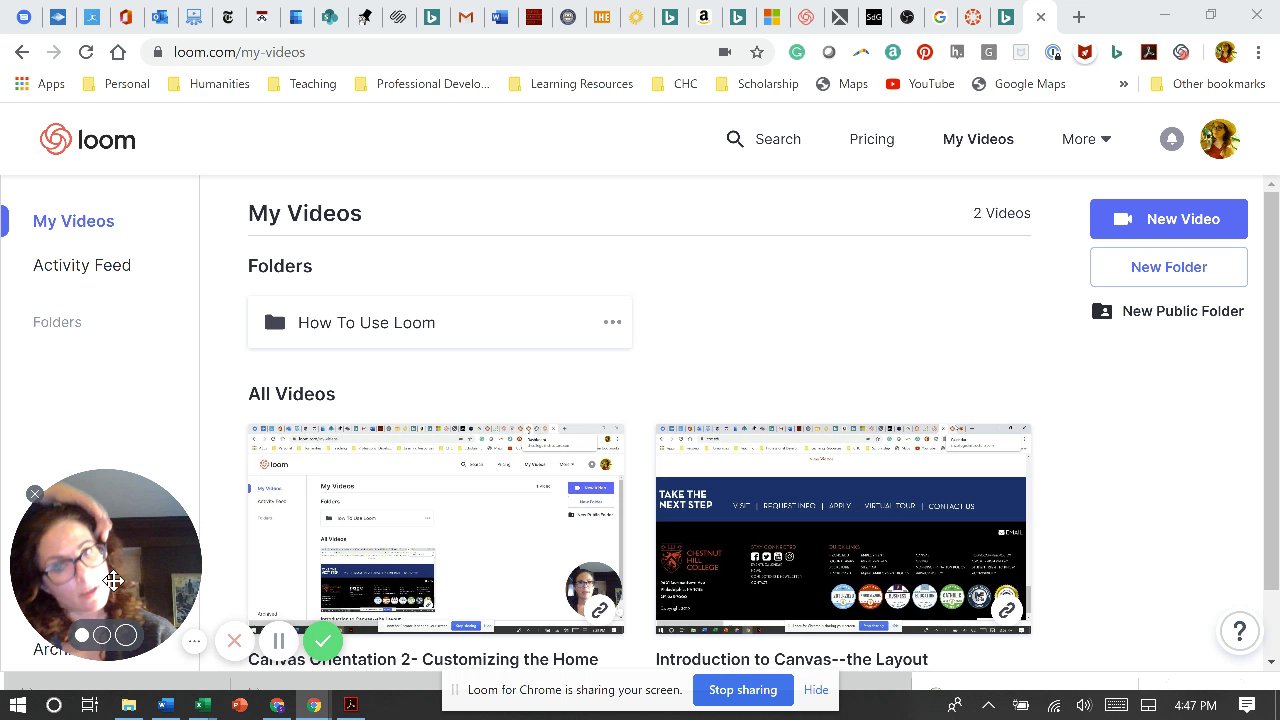Screen dimensions: 1280x720
Task: Open Other bookmarks folder
Action: pos(1208,84)
